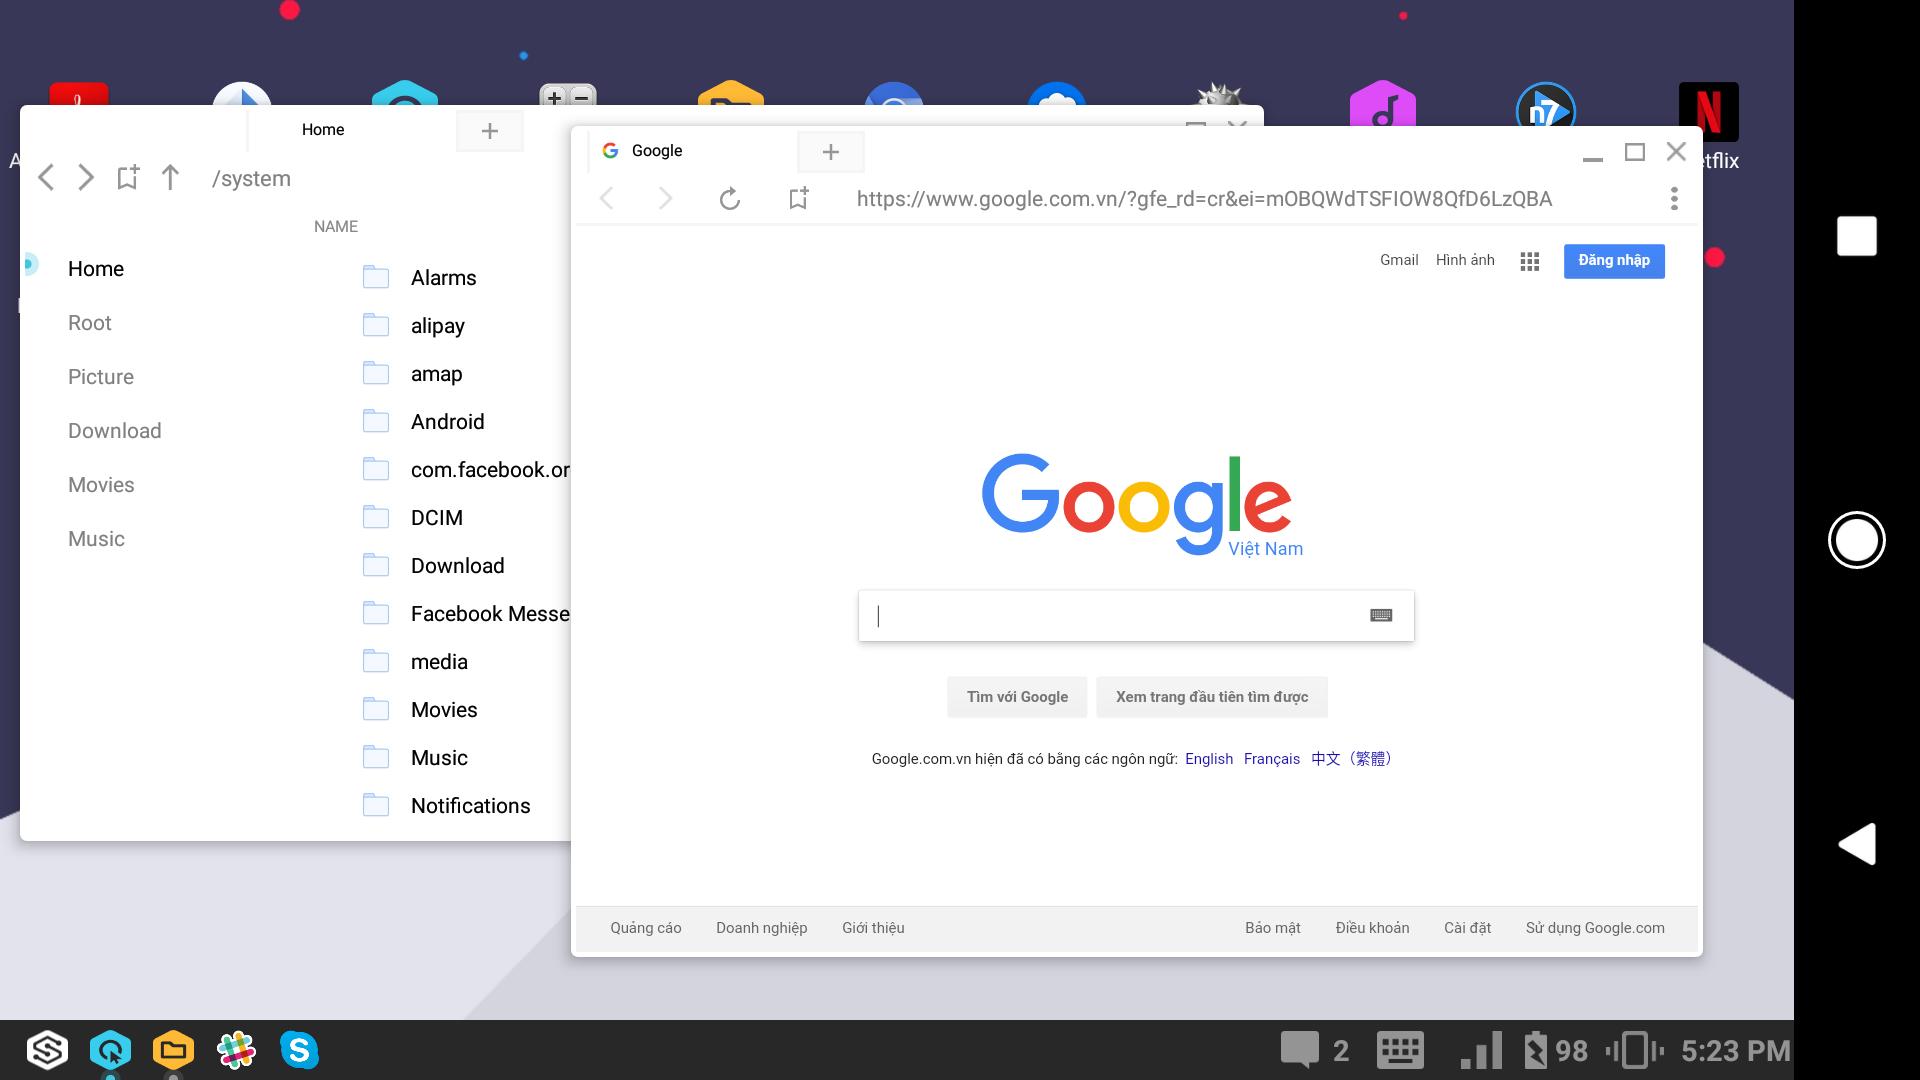Open the Netflix desktop icon
1920x1080 pixels.
pos(1708,112)
